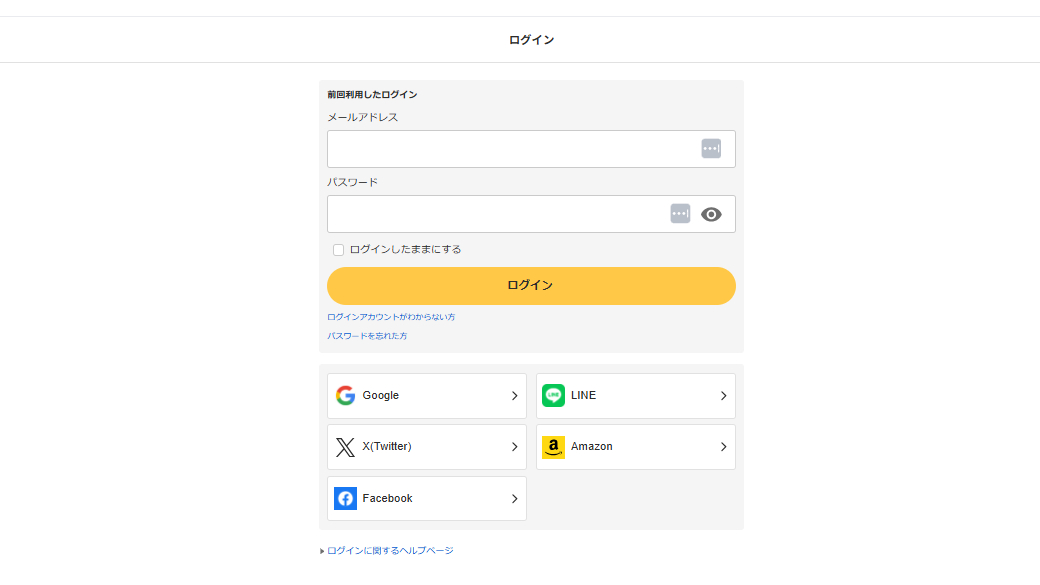Click the yellow ログイン button

coord(531,286)
